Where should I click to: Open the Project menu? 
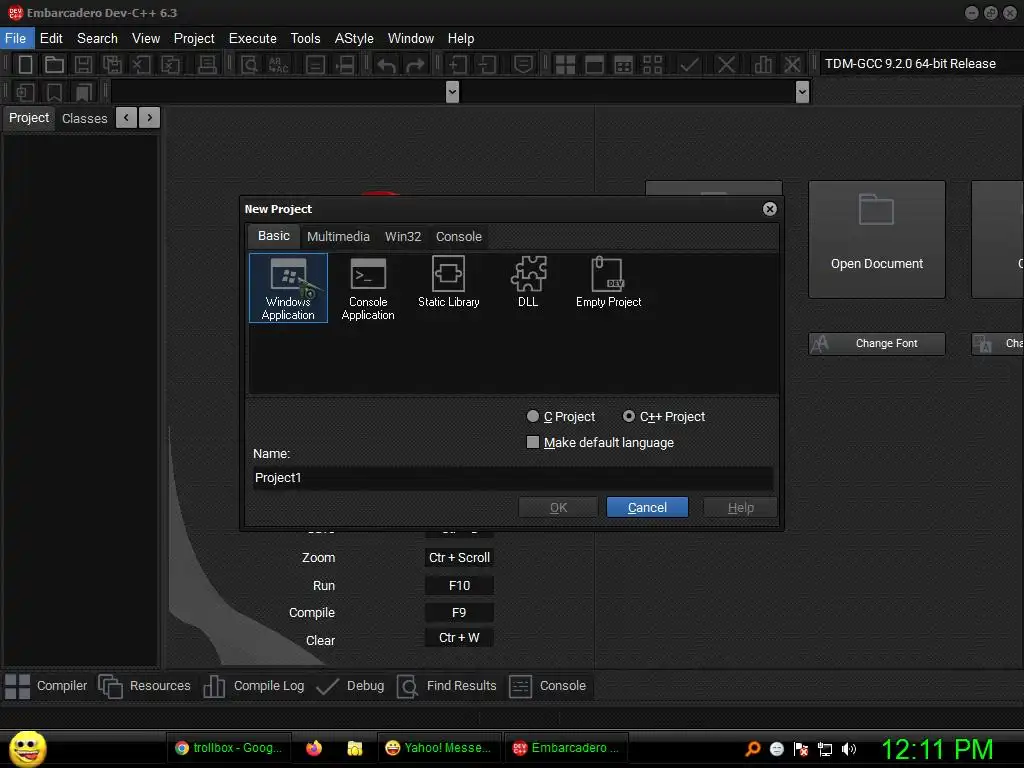point(194,39)
